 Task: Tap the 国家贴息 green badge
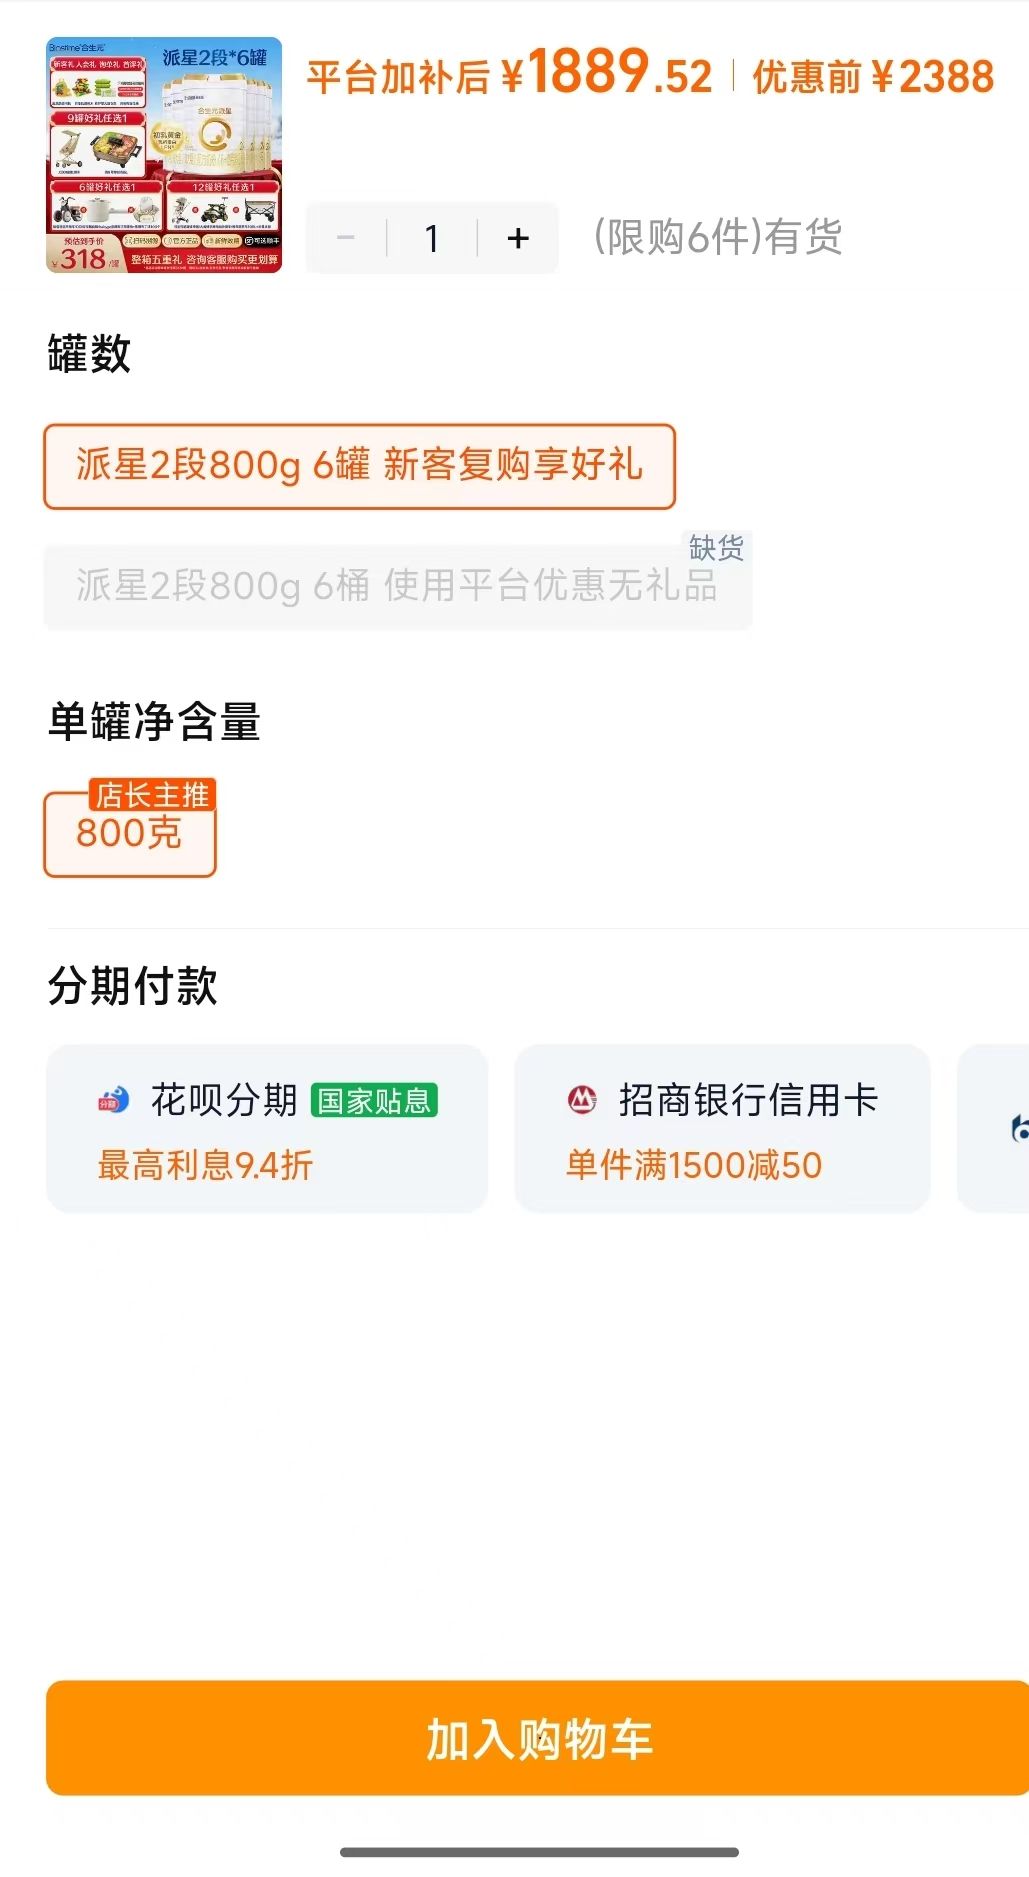tap(374, 1101)
